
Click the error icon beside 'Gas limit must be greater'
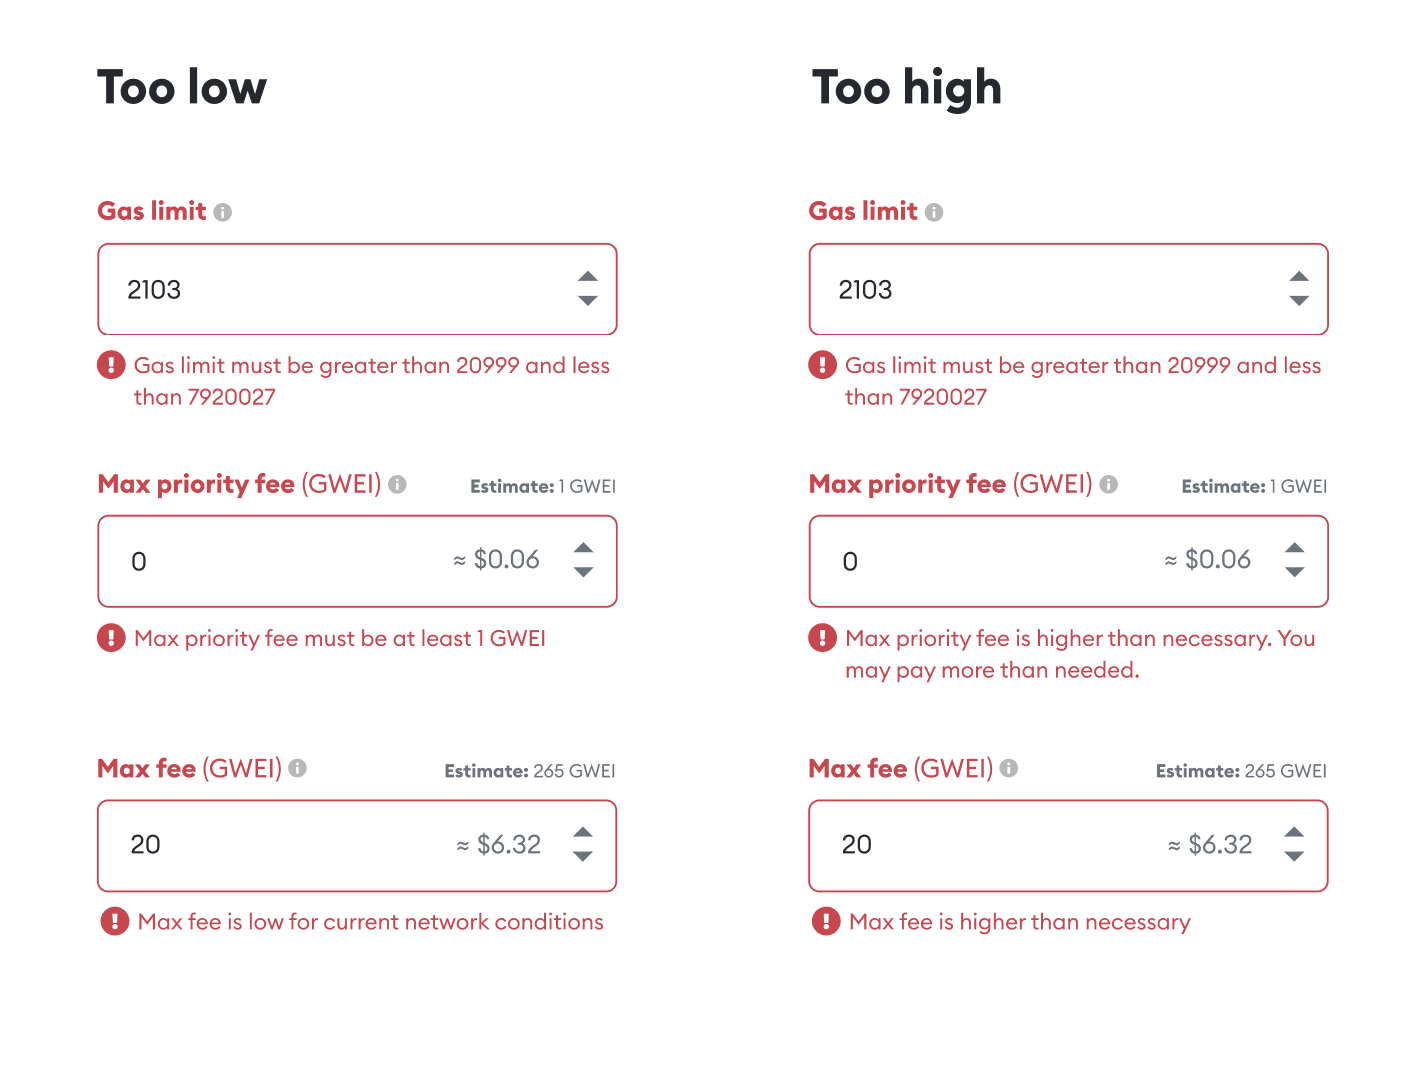point(111,365)
